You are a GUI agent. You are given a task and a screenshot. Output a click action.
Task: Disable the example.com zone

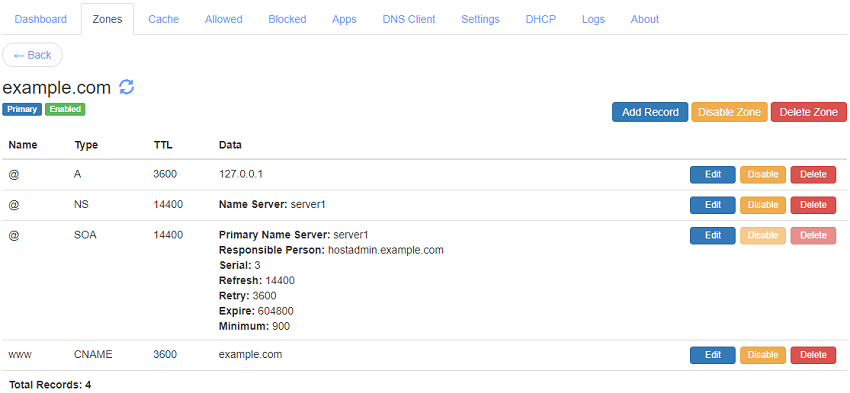729,112
